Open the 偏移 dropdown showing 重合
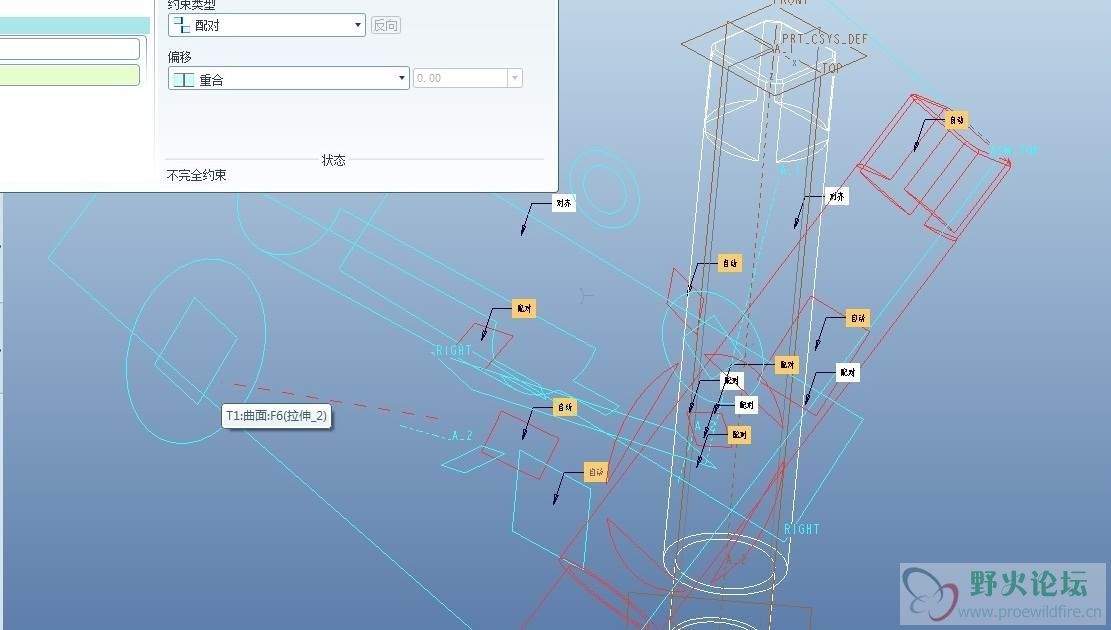 pyautogui.click(x=288, y=79)
